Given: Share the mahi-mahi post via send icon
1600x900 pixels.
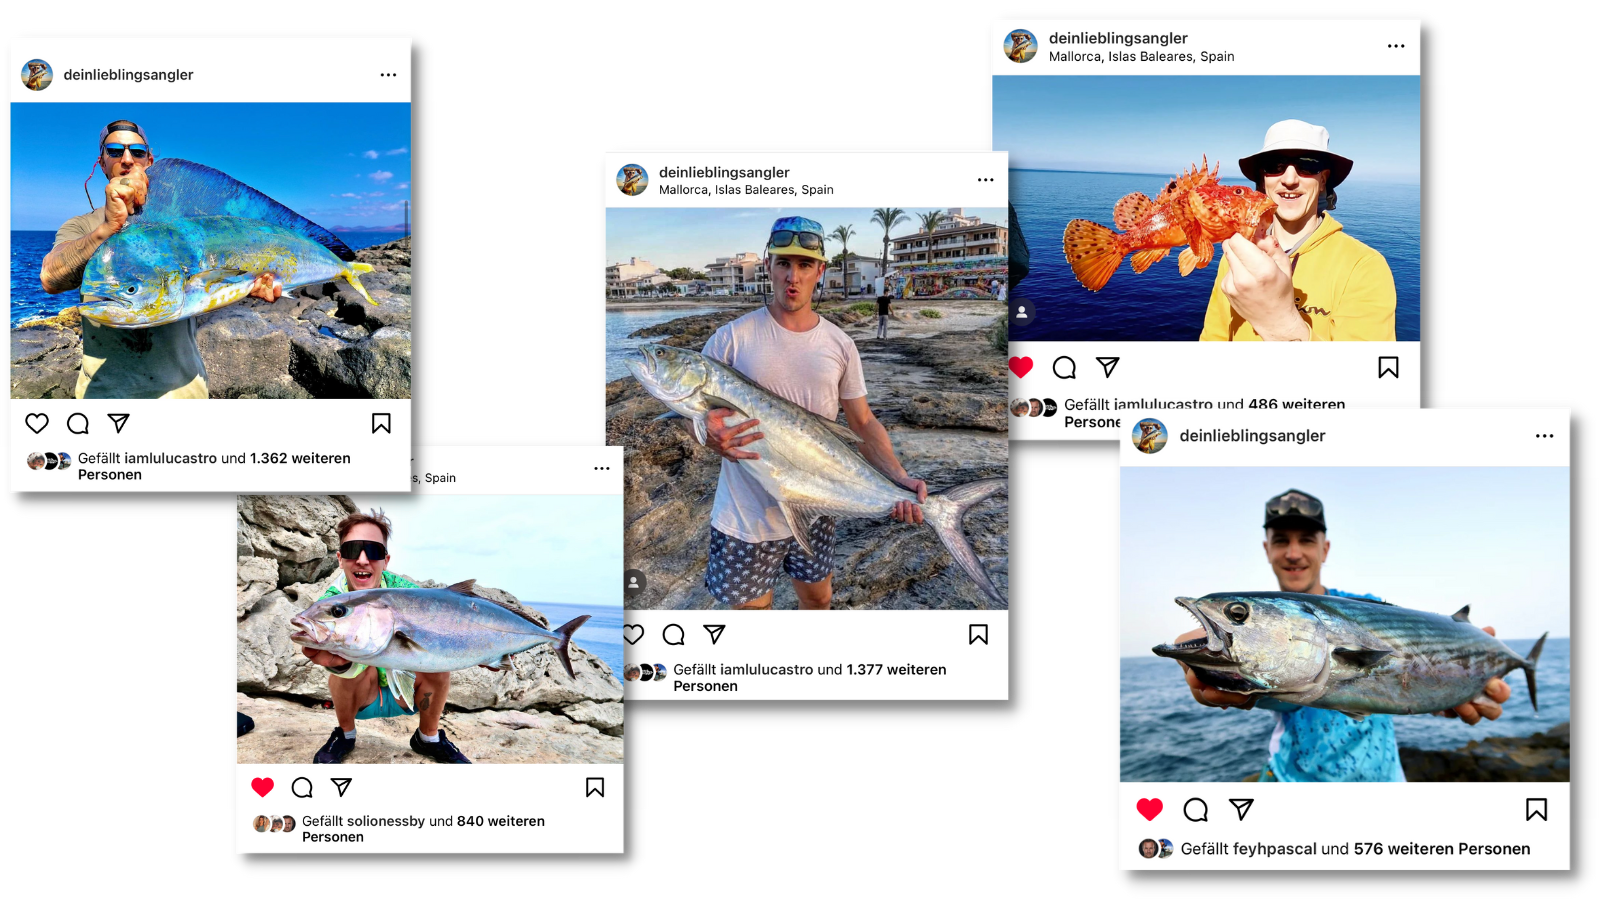Looking at the screenshot, I should point(119,423).
